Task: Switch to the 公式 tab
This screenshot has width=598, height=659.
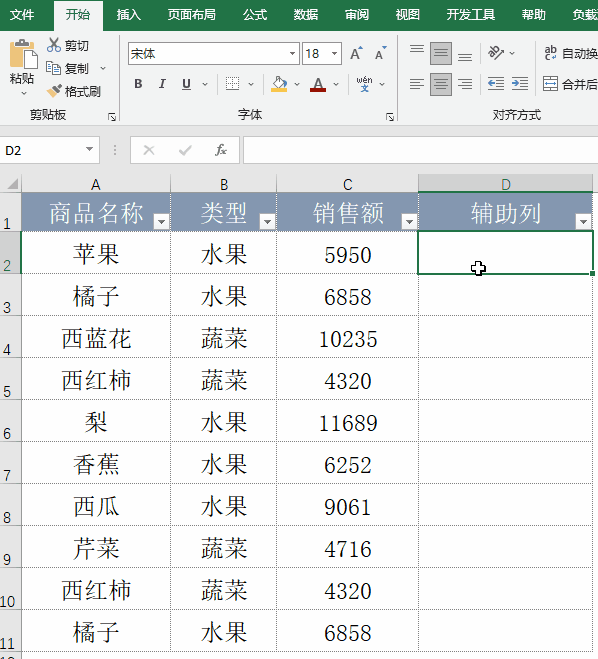Action: click(x=255, y=15)
